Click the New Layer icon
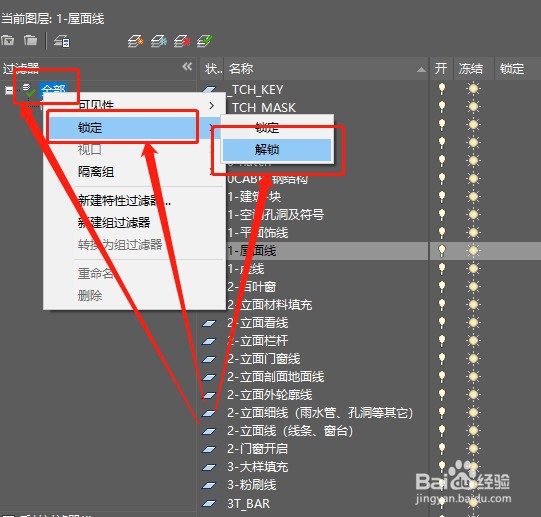The image size is (541, 517). click(135, 41)
